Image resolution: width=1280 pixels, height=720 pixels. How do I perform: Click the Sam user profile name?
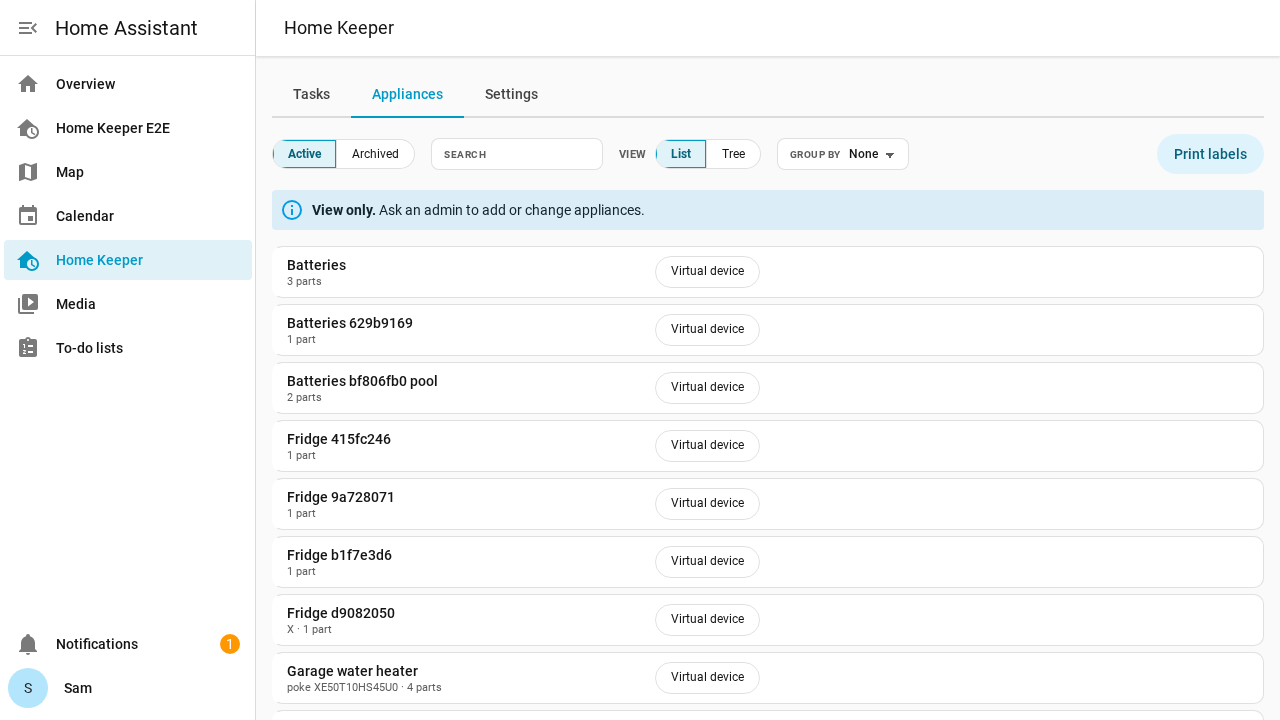pos(78,688)
